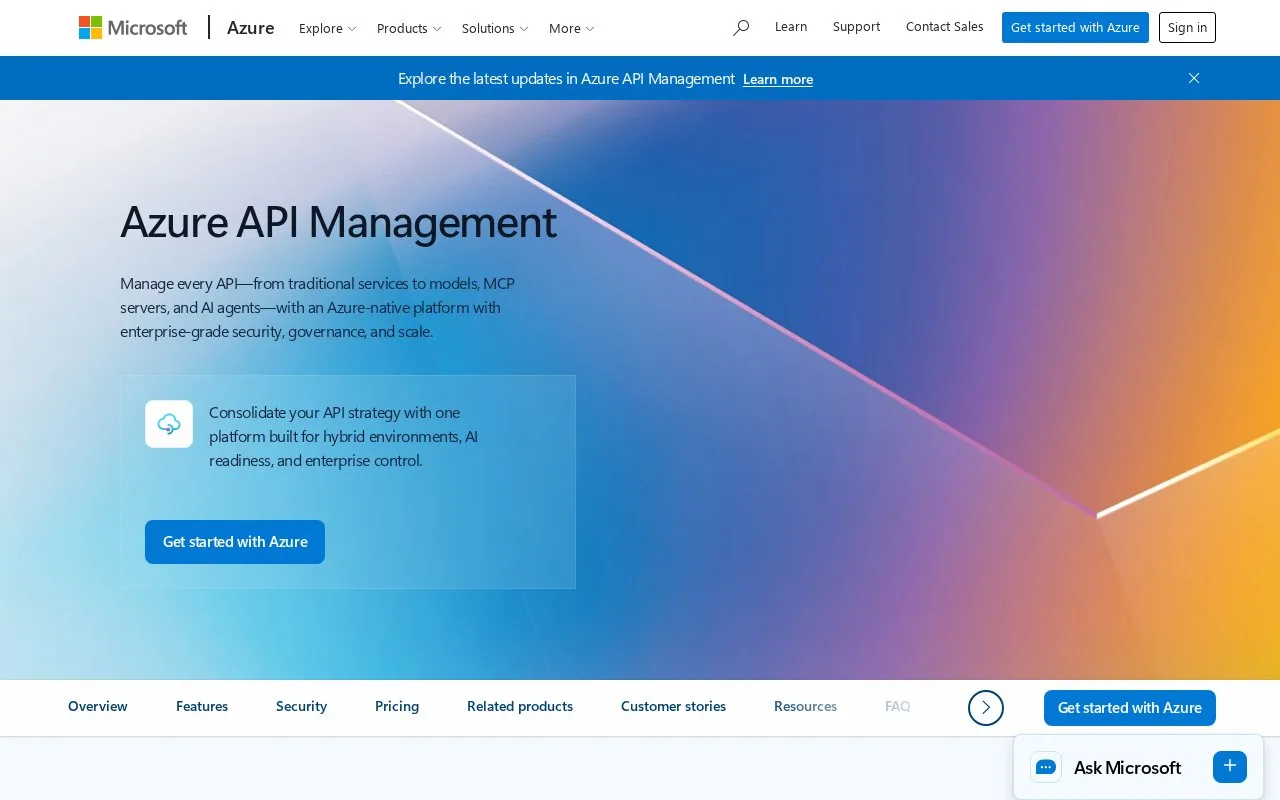Click the Ask Microsoft chat bubble icon
The image size is (1280, 800).
(1046, 767)
